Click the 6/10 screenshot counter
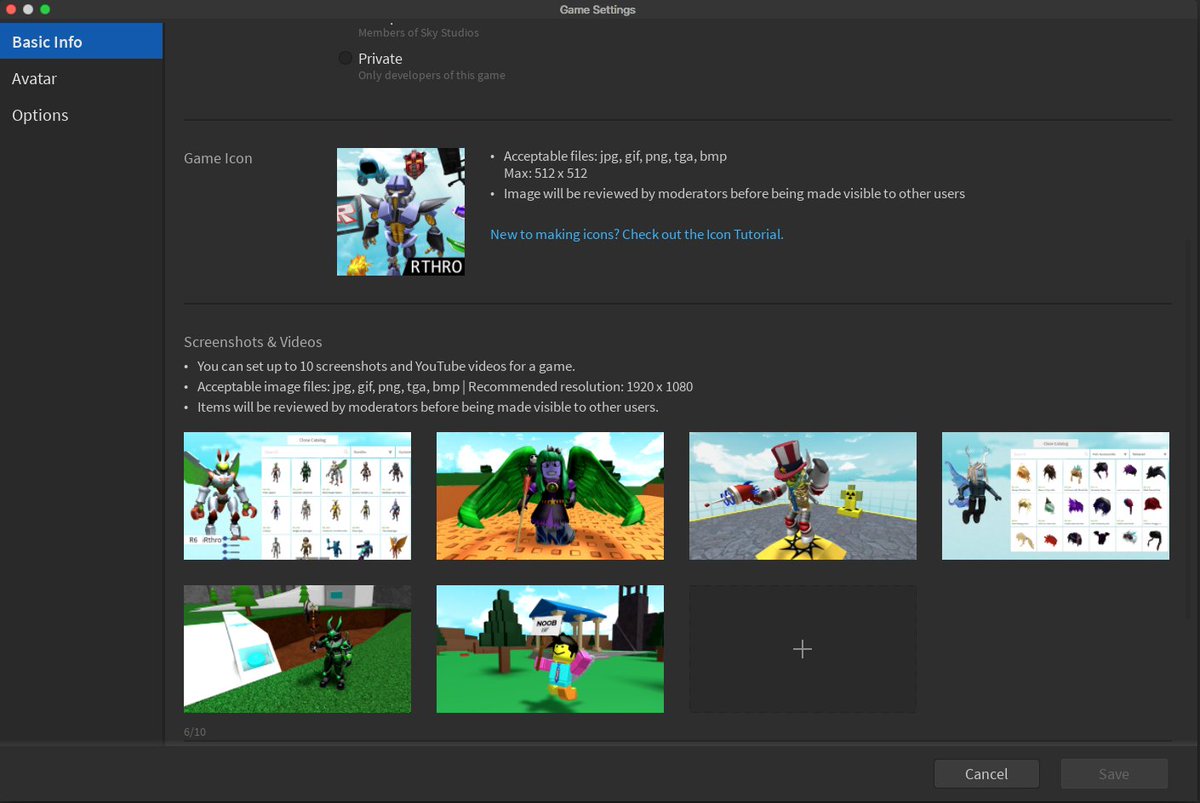Viewport: 1200px width, 803px height. tap(195, 731)
